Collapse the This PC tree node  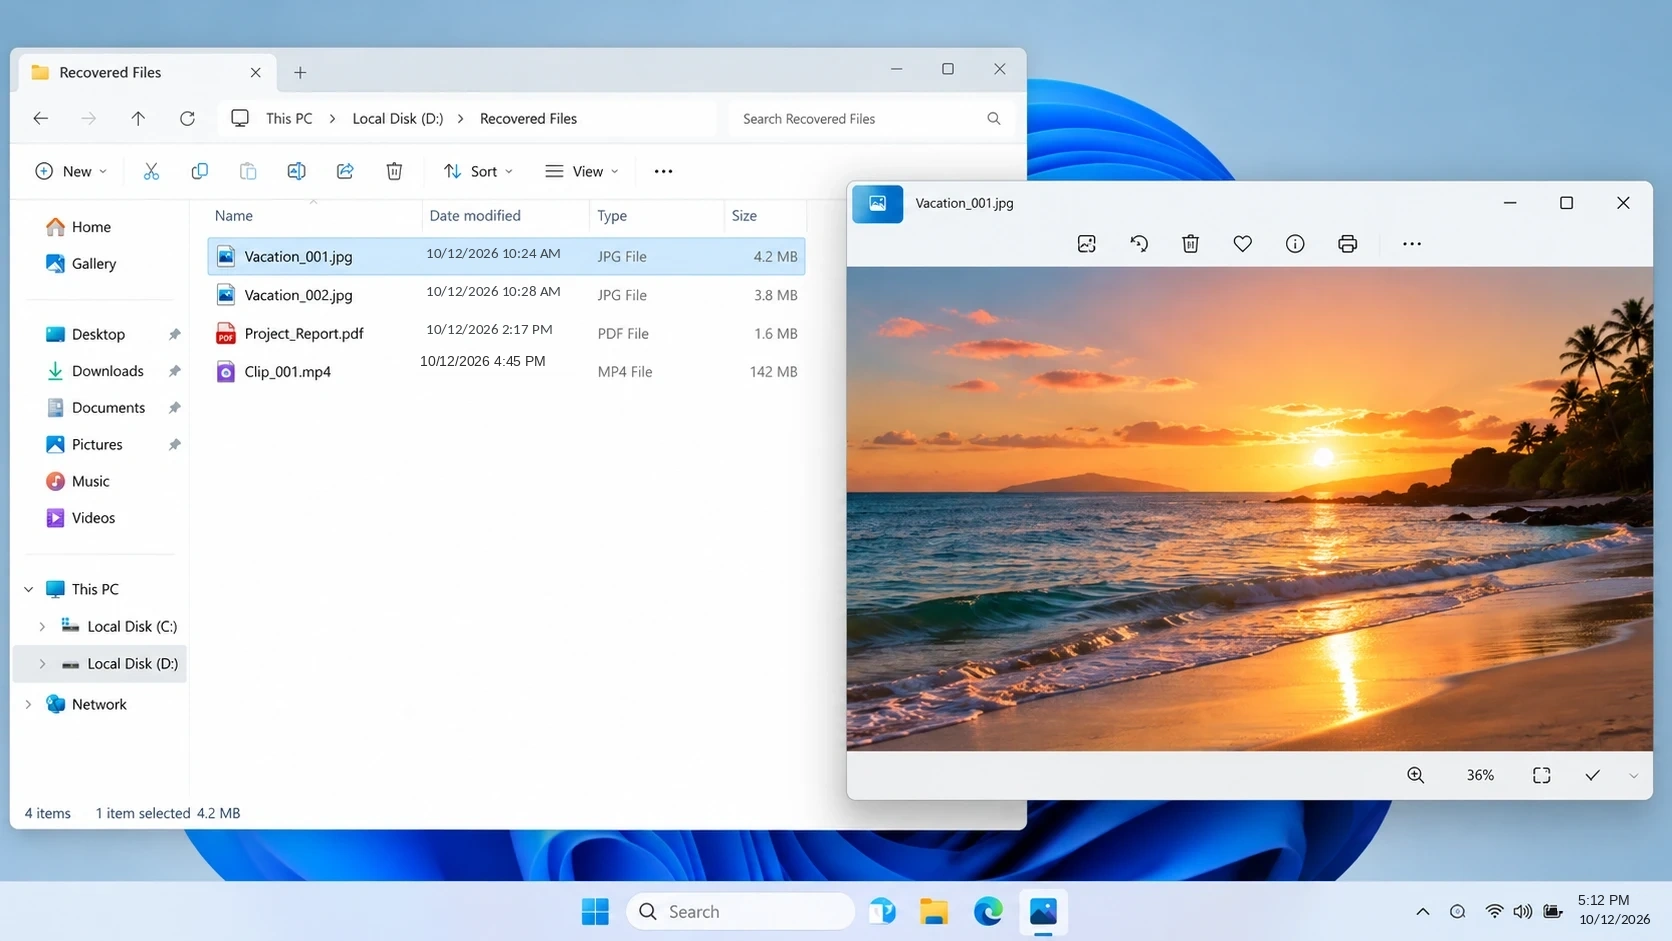coord(29,590)
